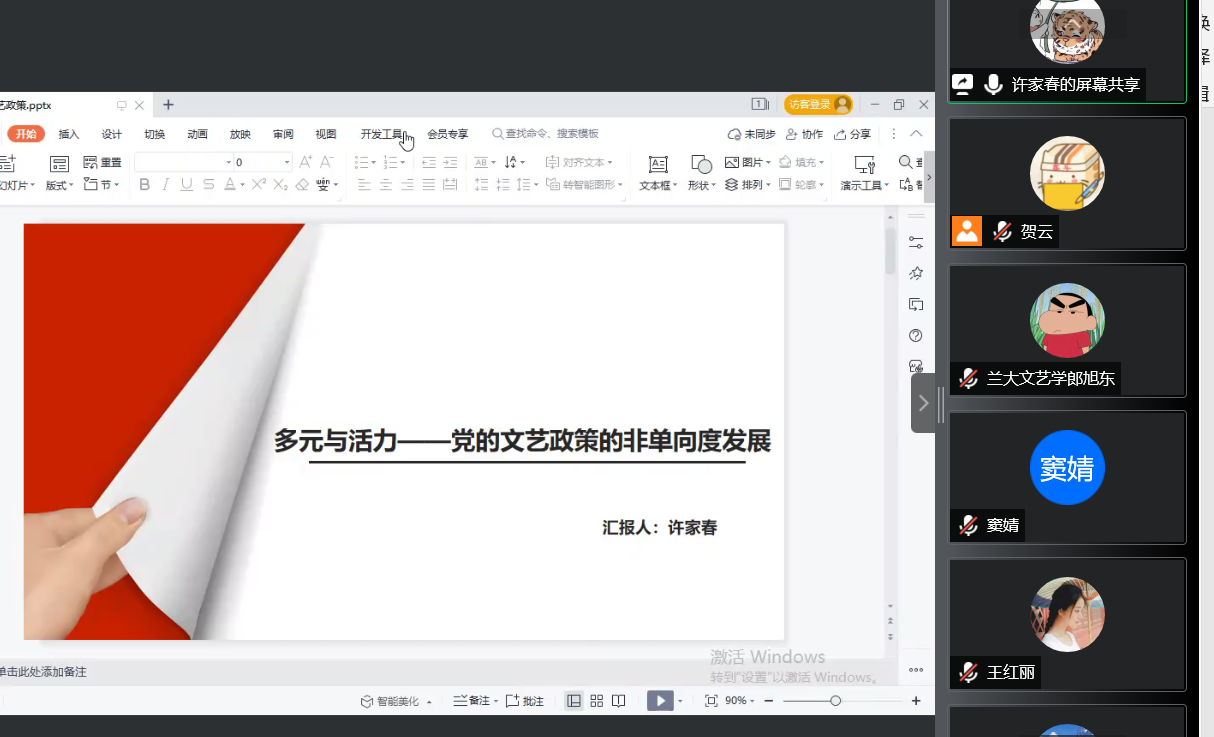Screen dimensions: 1214x737
Task: Clear formatting with the eraser icon
Action: coord(302,185)
